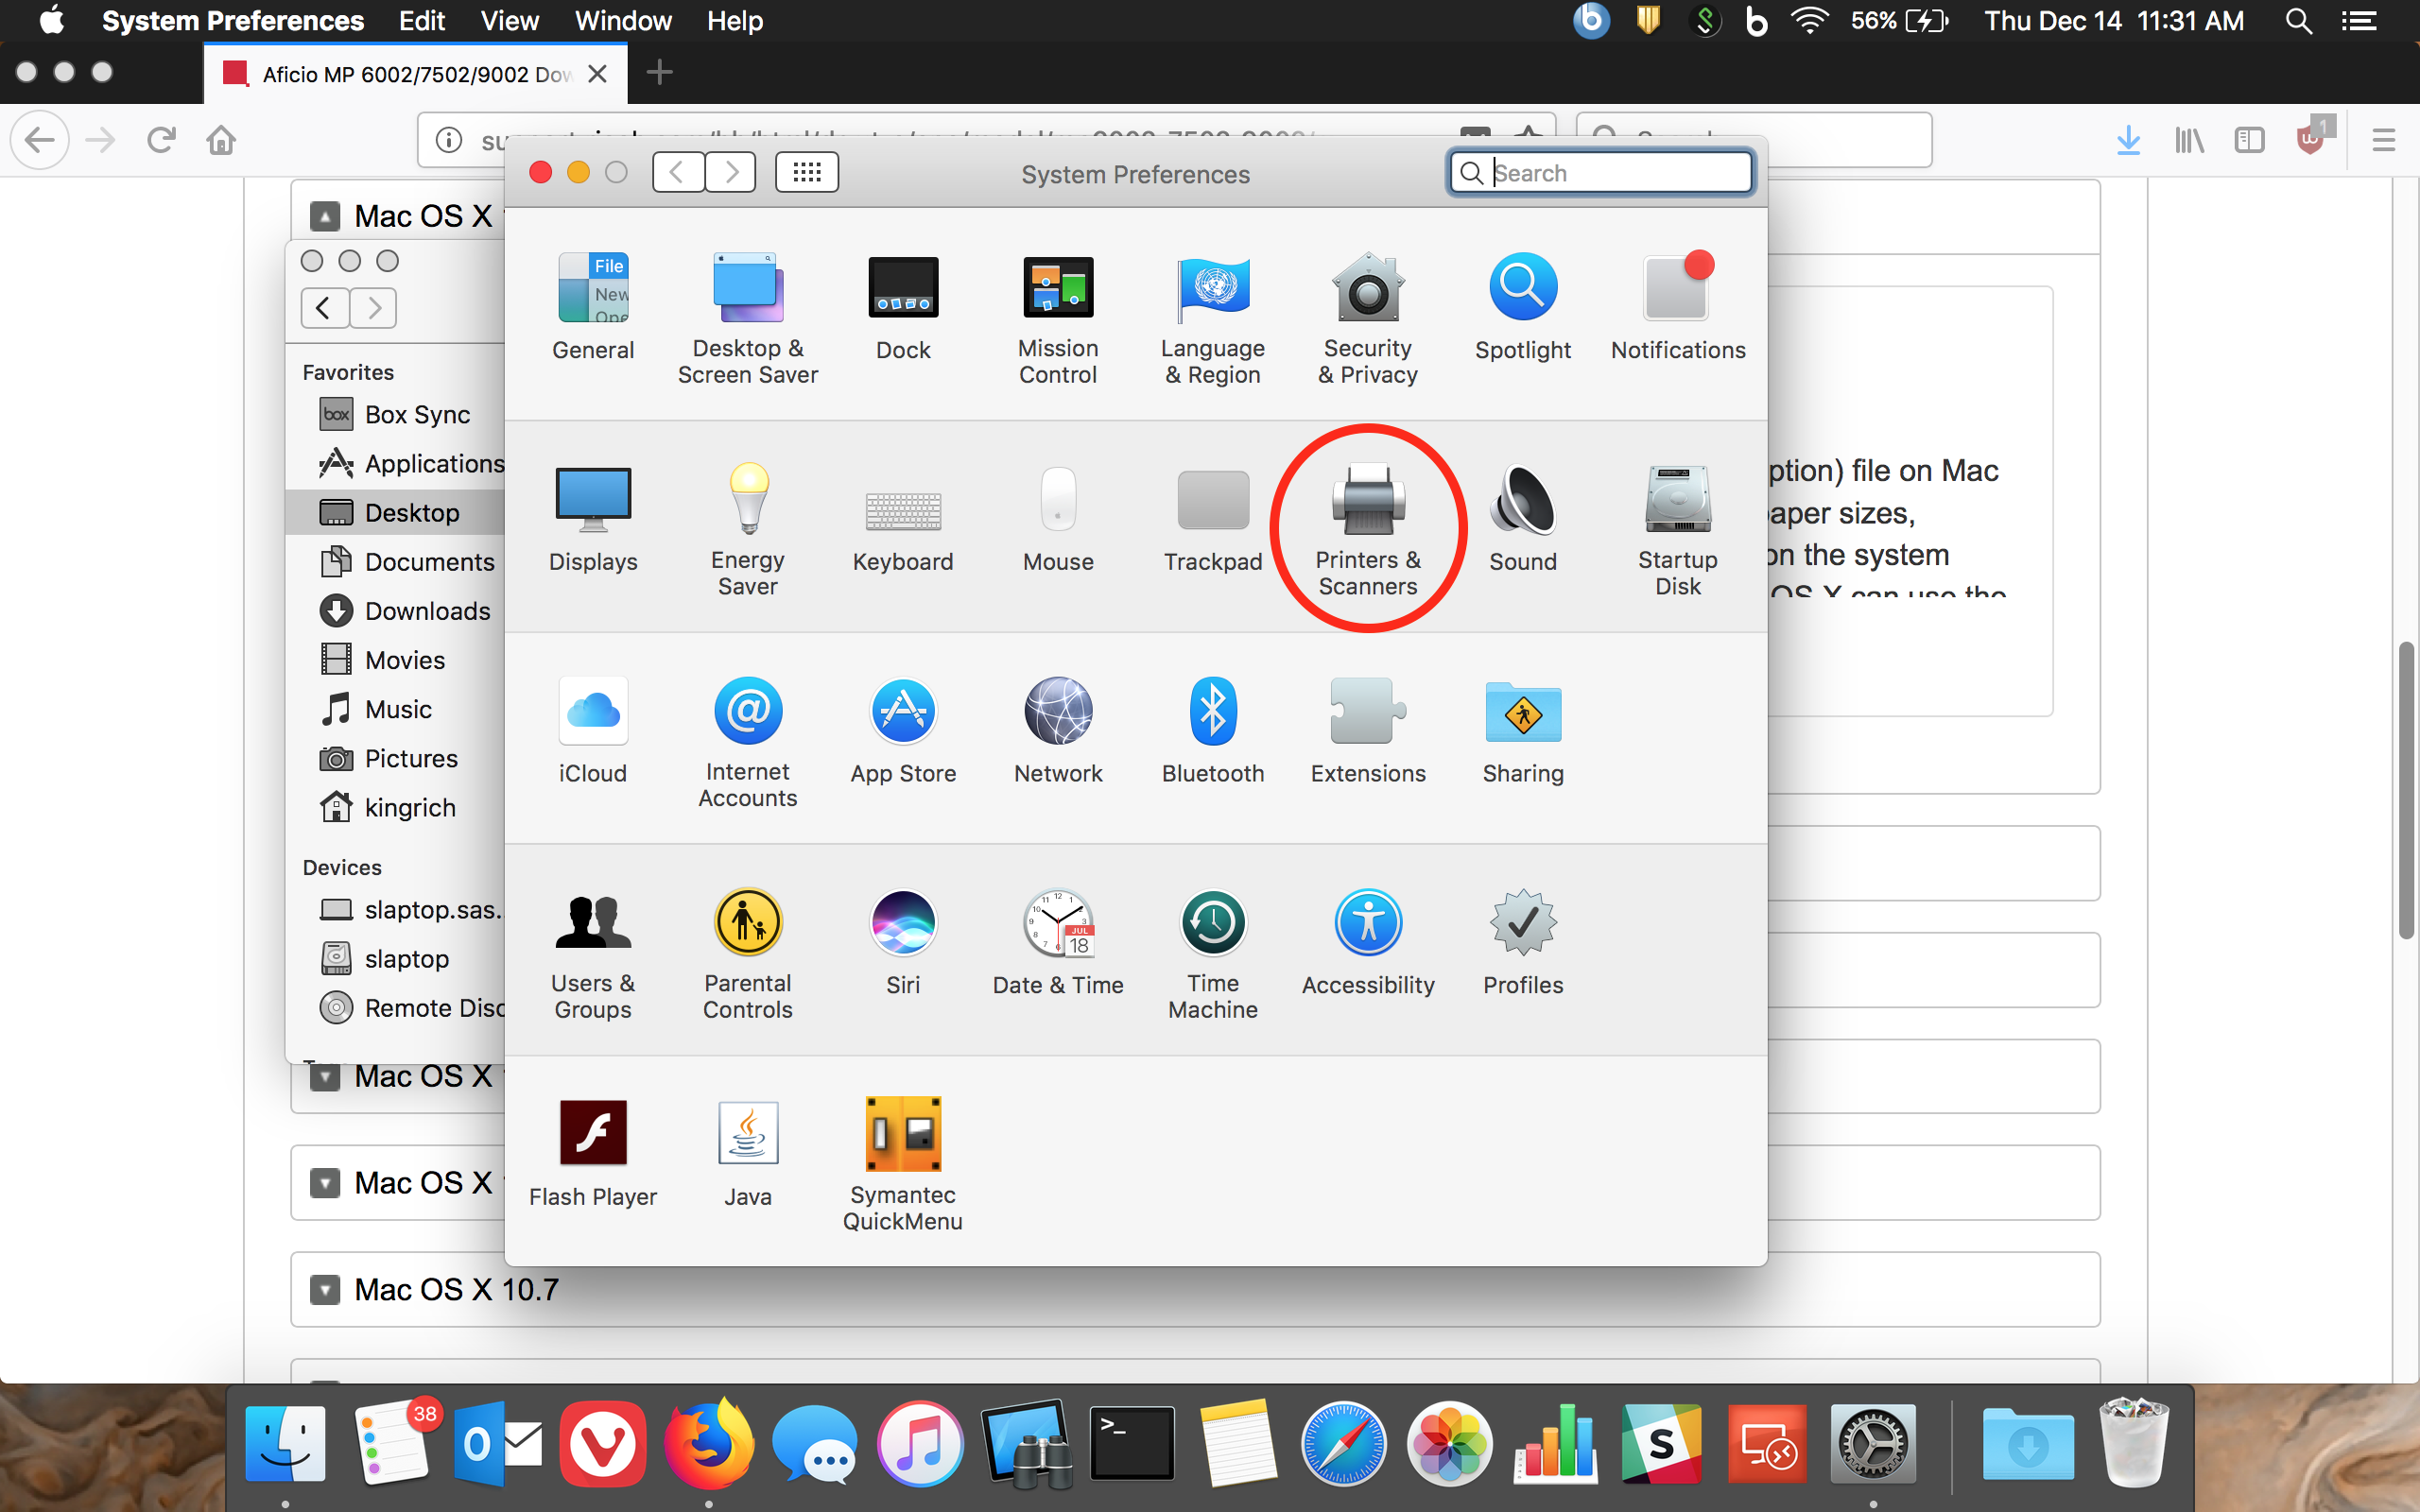Open Finder from the Dock
2420x1512 pixels.
click(286, 1444)
